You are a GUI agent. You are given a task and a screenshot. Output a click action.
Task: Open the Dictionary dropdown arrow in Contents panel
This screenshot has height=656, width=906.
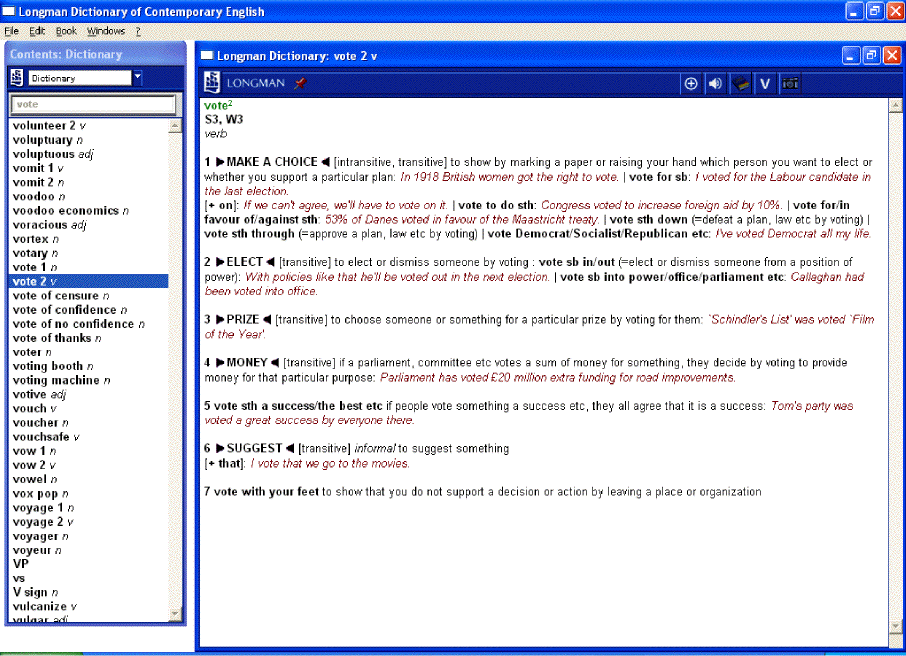pyautogui.click(x=138, y=77)
